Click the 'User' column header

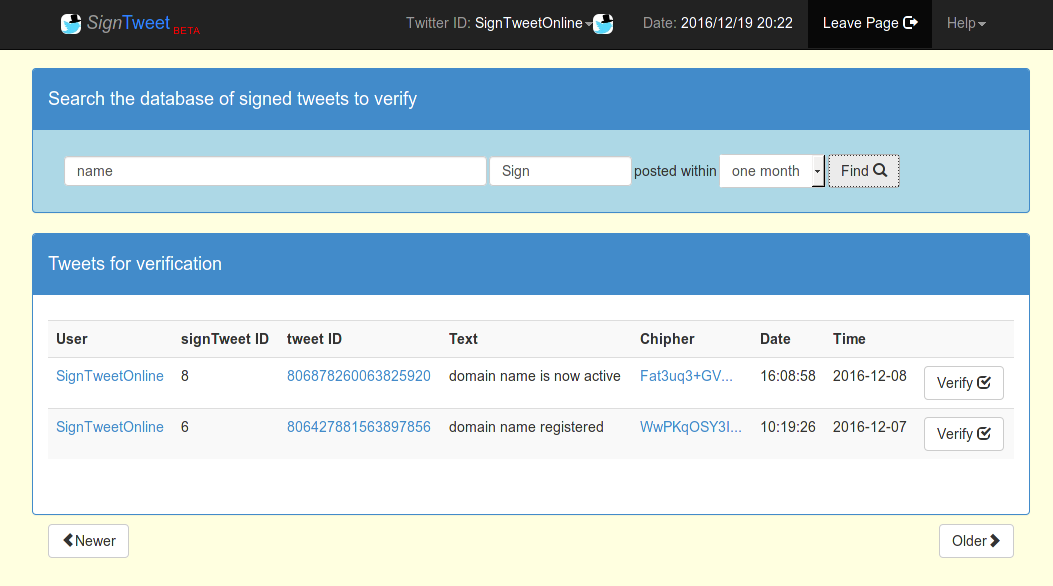coord(72,339)
